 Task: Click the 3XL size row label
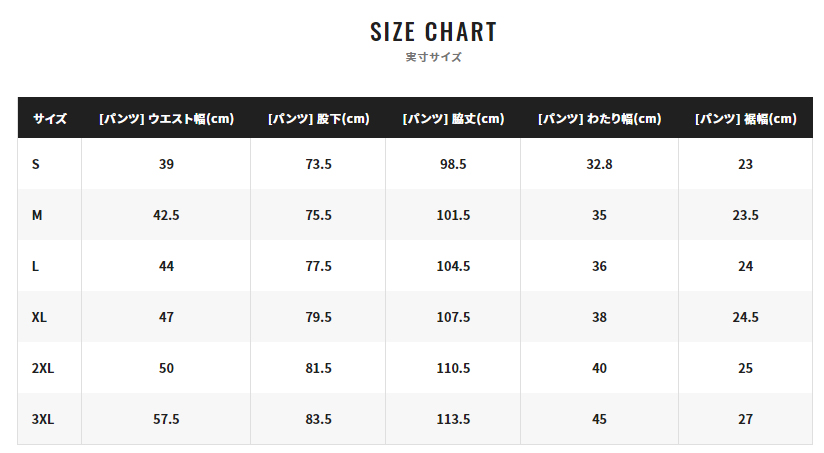click(43, 419)
